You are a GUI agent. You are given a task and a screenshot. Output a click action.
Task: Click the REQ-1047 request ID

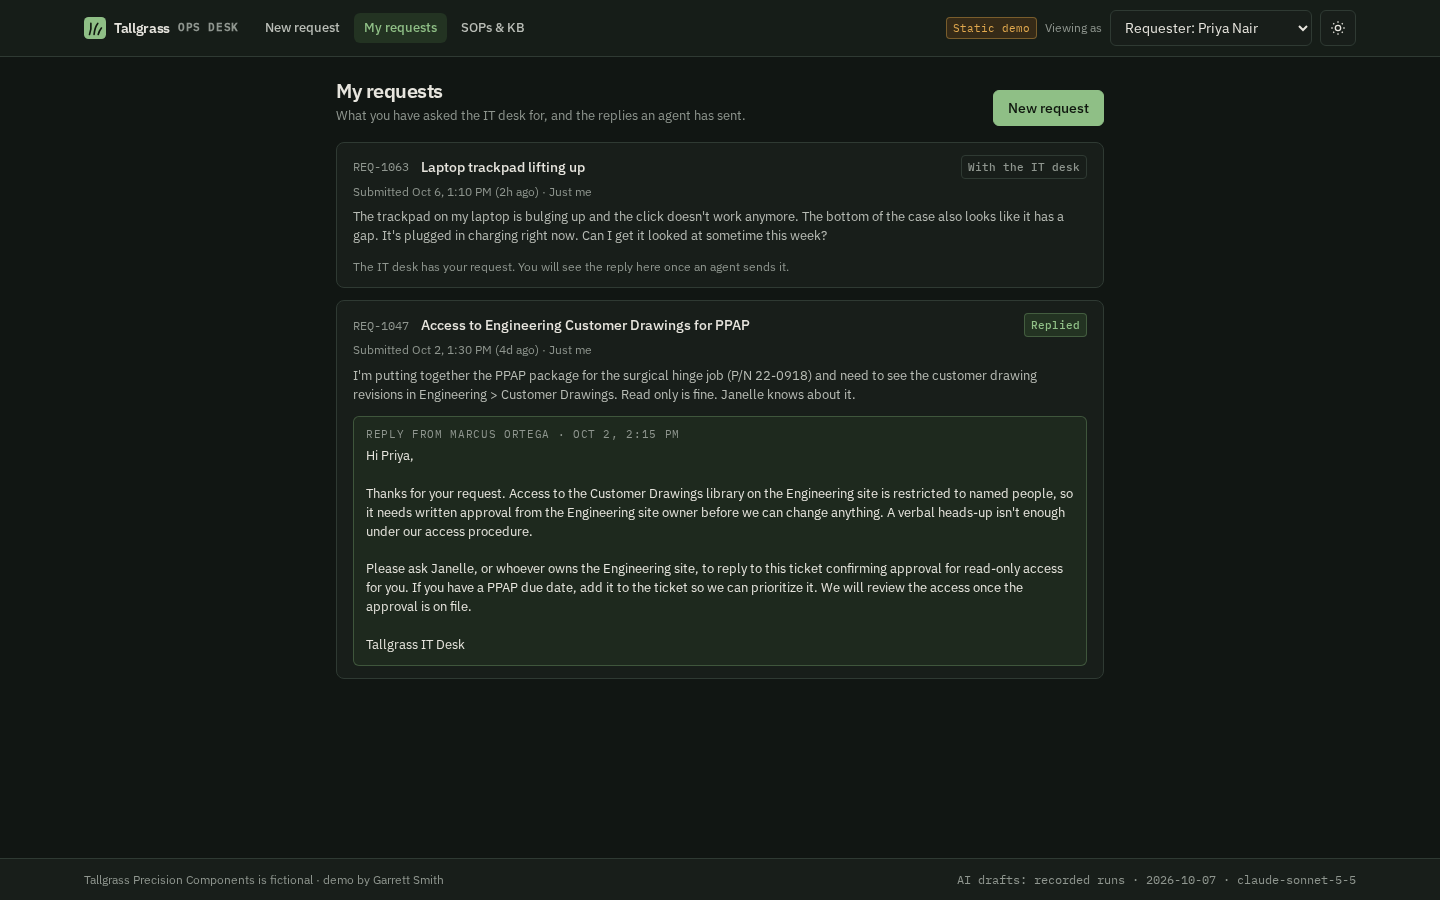click(381, 326)
